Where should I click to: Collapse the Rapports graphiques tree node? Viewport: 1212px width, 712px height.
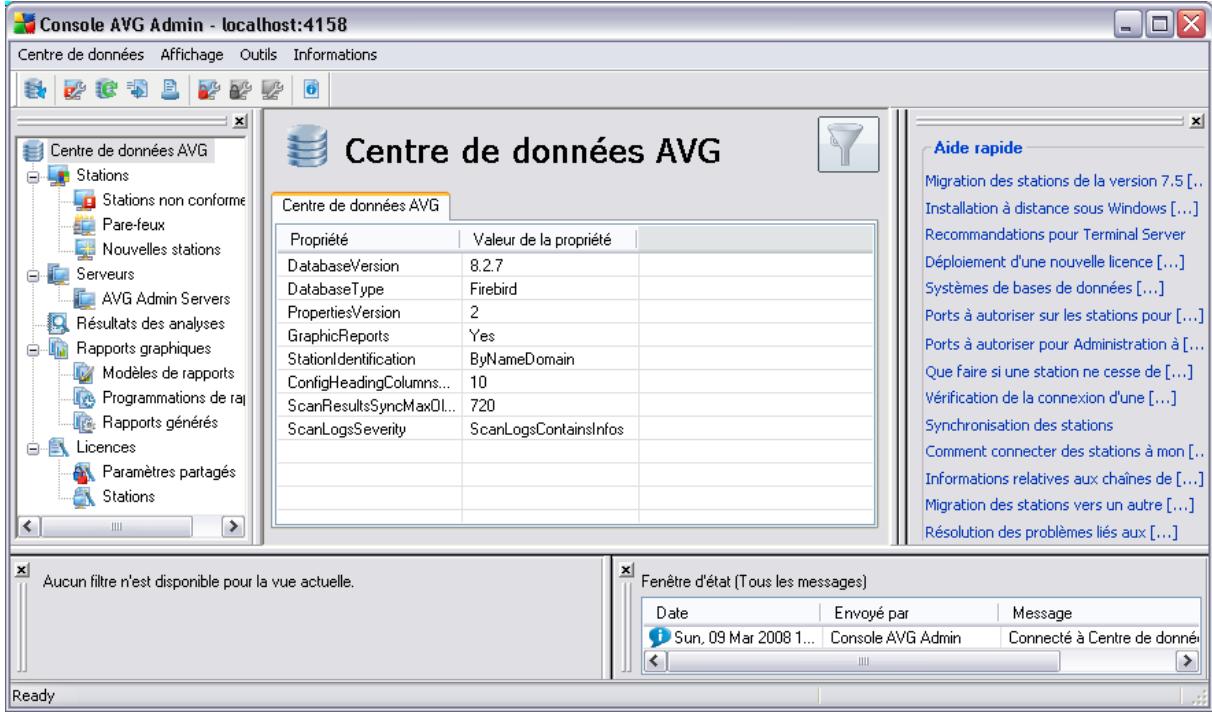tap(32, 349)
